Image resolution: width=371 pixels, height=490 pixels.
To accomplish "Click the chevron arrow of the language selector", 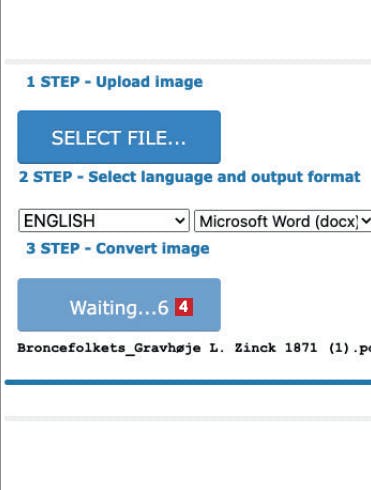I will pos(180,221).
